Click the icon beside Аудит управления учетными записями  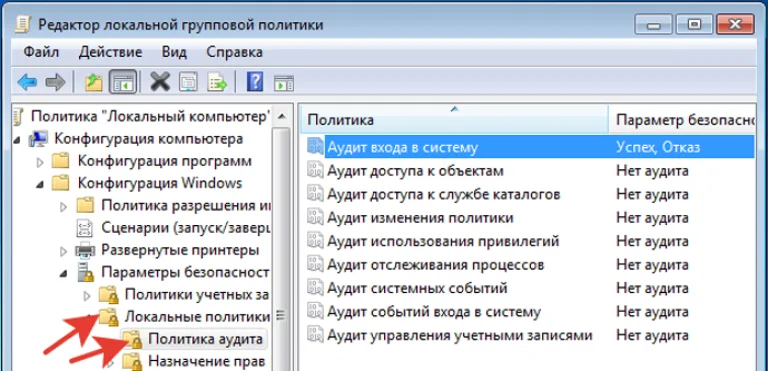(315, 335)
